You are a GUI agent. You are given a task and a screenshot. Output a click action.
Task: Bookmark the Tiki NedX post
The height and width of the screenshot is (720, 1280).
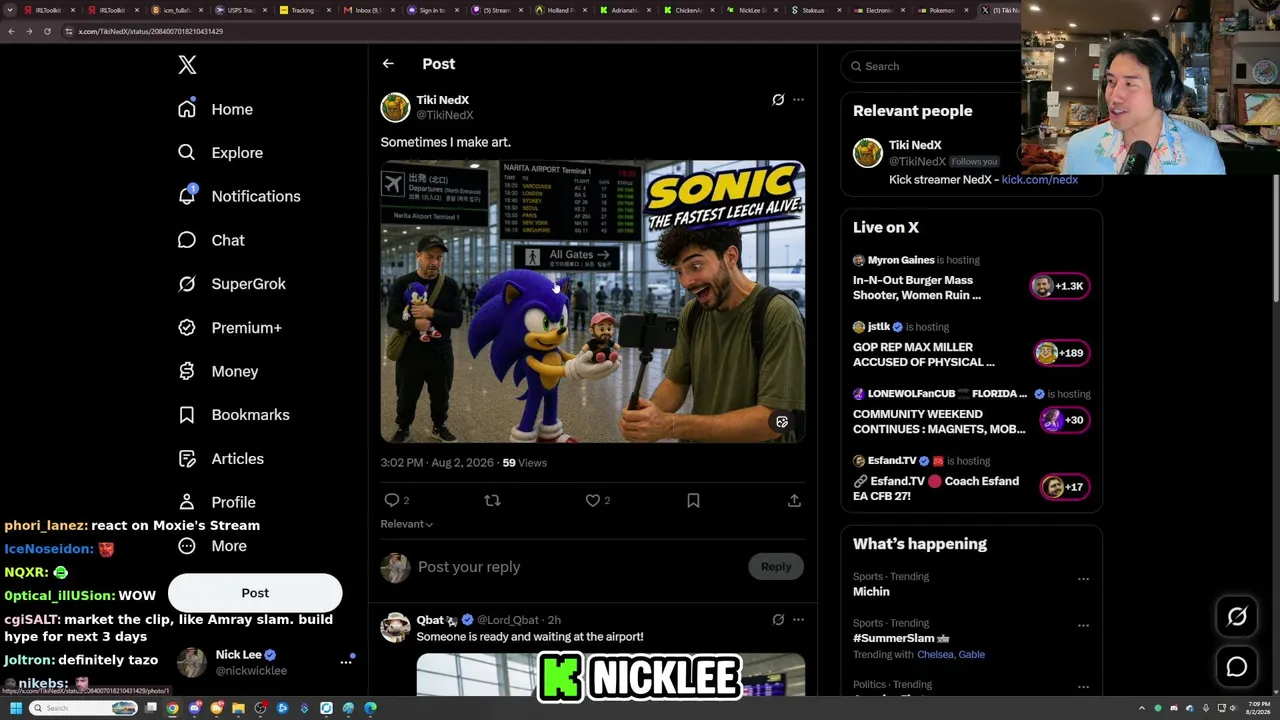point(693,500)
